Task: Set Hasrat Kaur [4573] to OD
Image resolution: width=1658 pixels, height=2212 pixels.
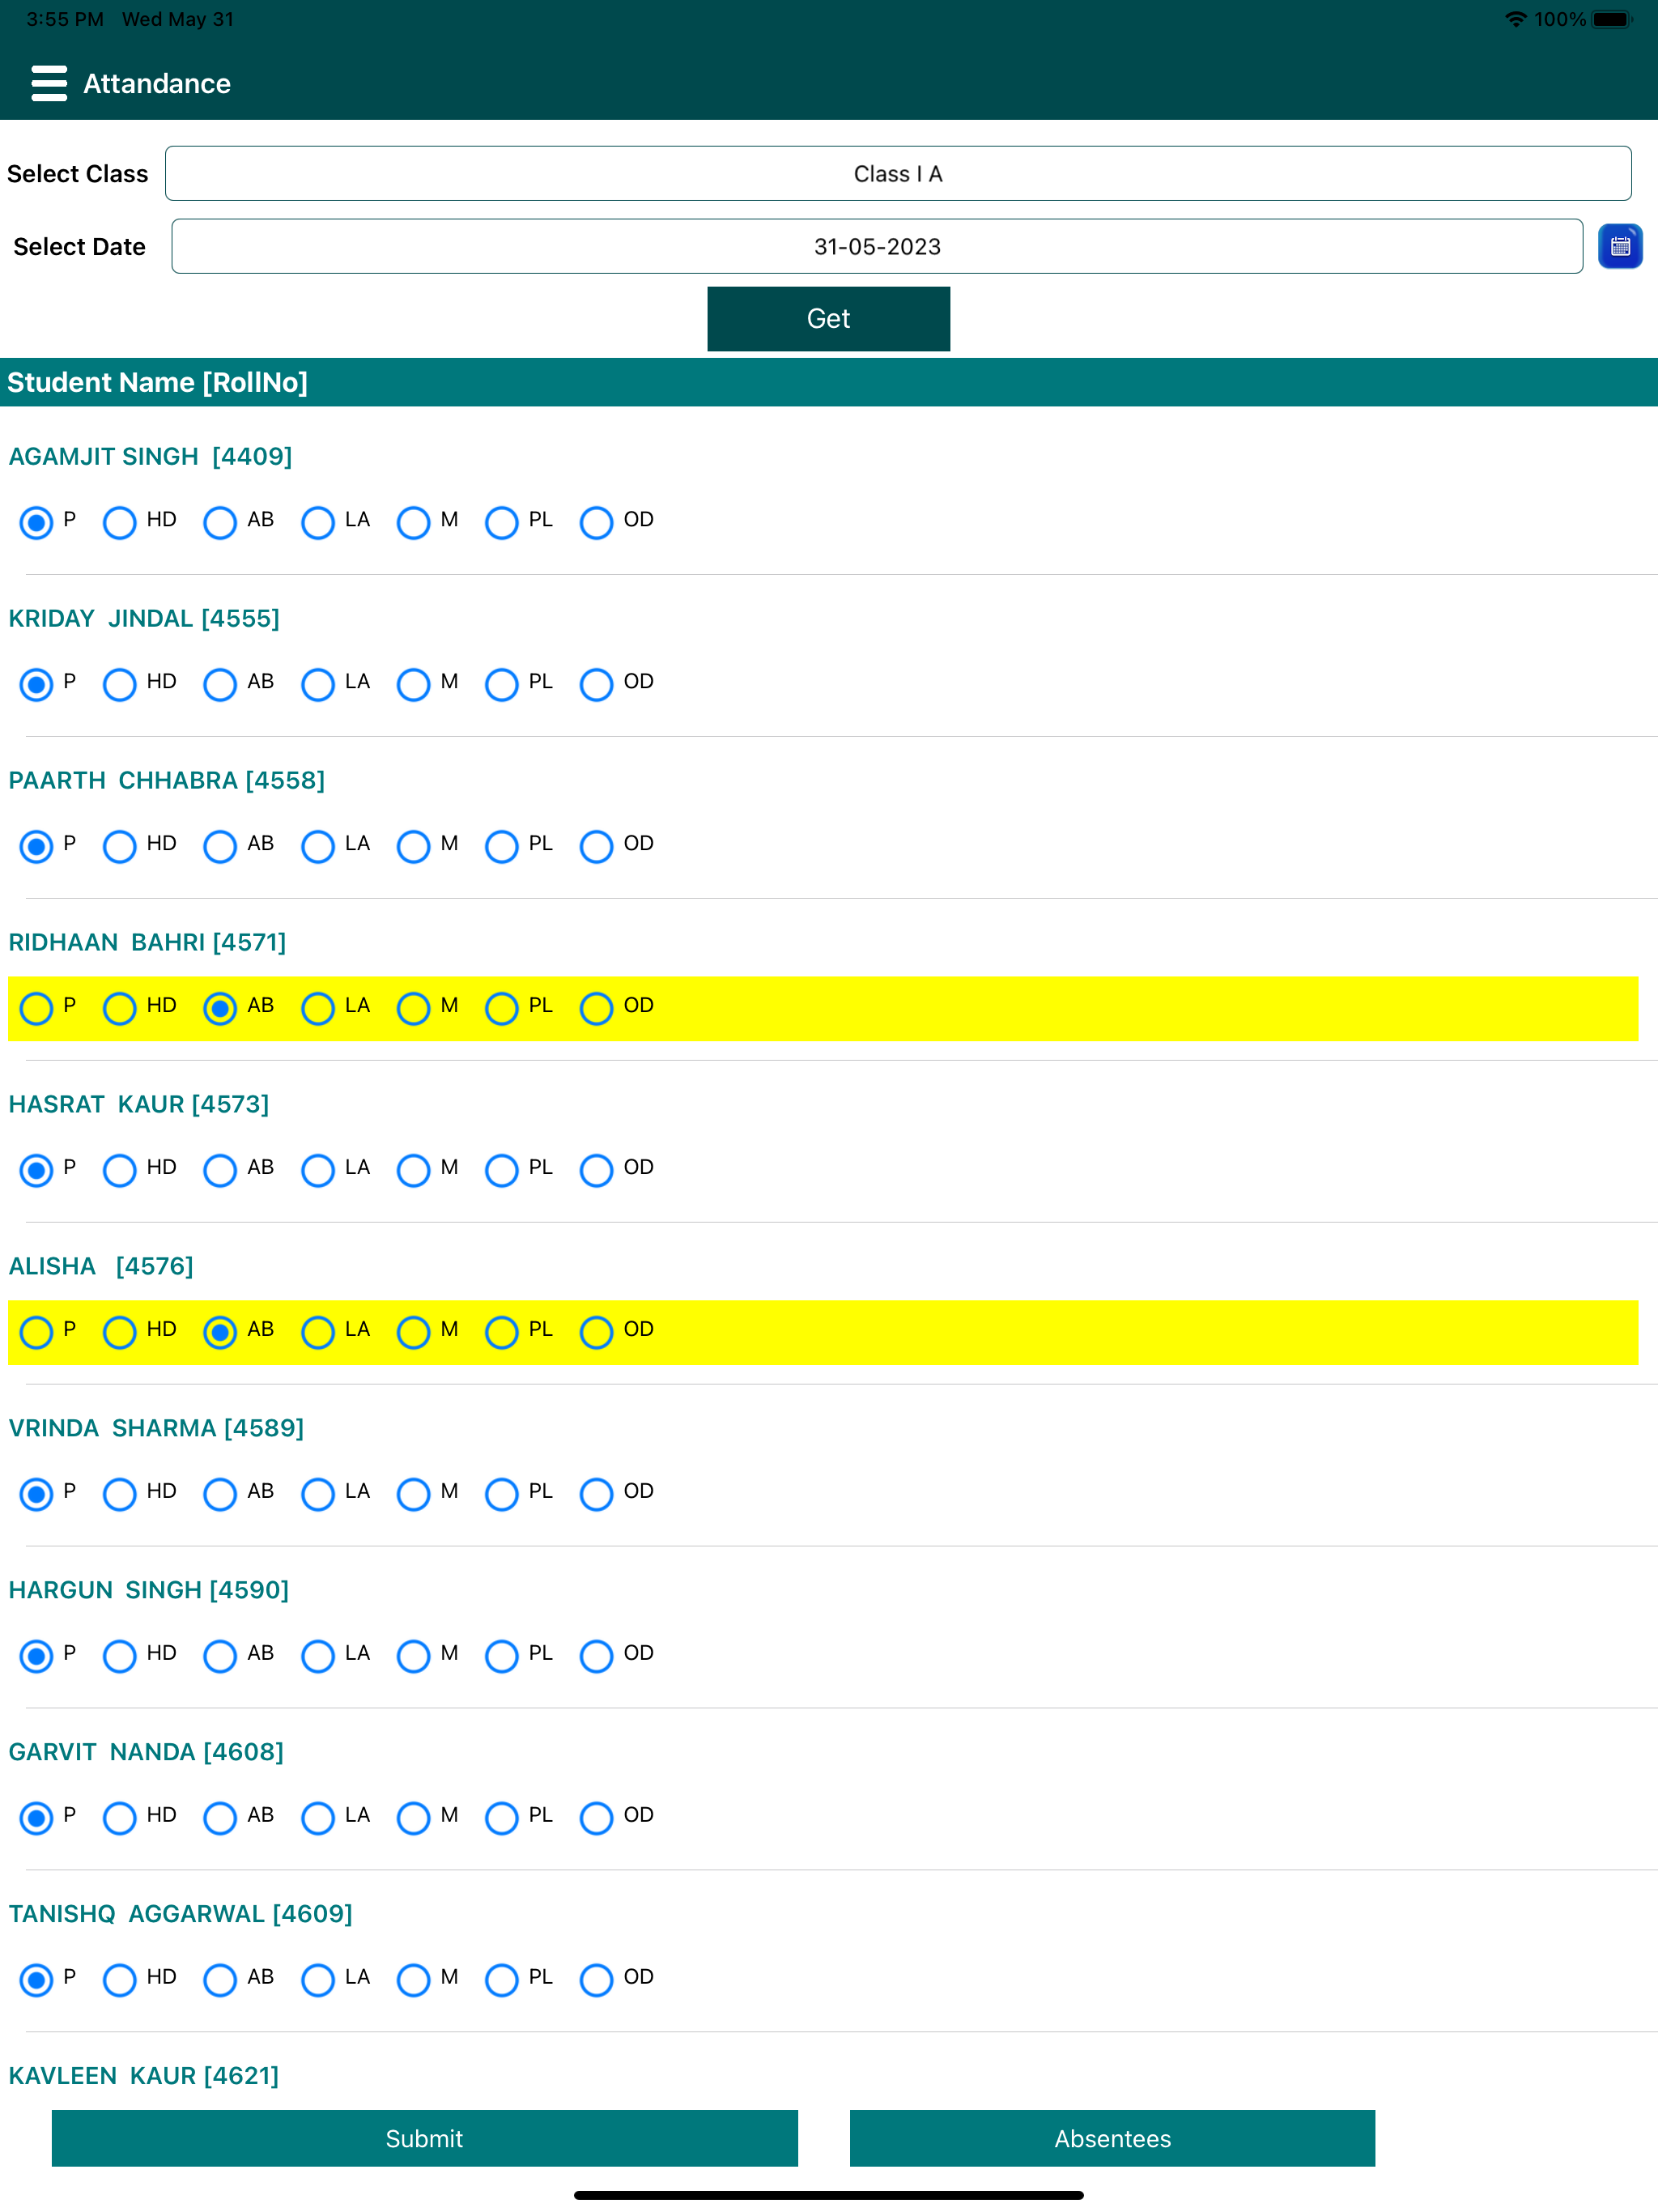Action: point(596,1170)
